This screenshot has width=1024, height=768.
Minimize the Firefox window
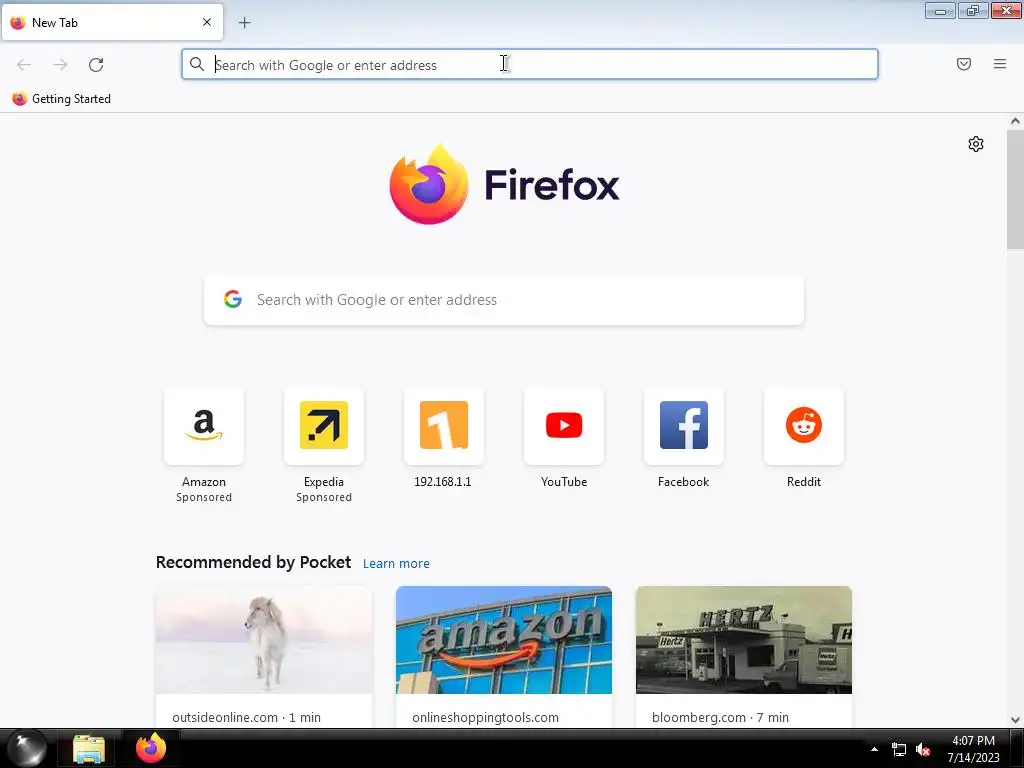tap(940, 10)
